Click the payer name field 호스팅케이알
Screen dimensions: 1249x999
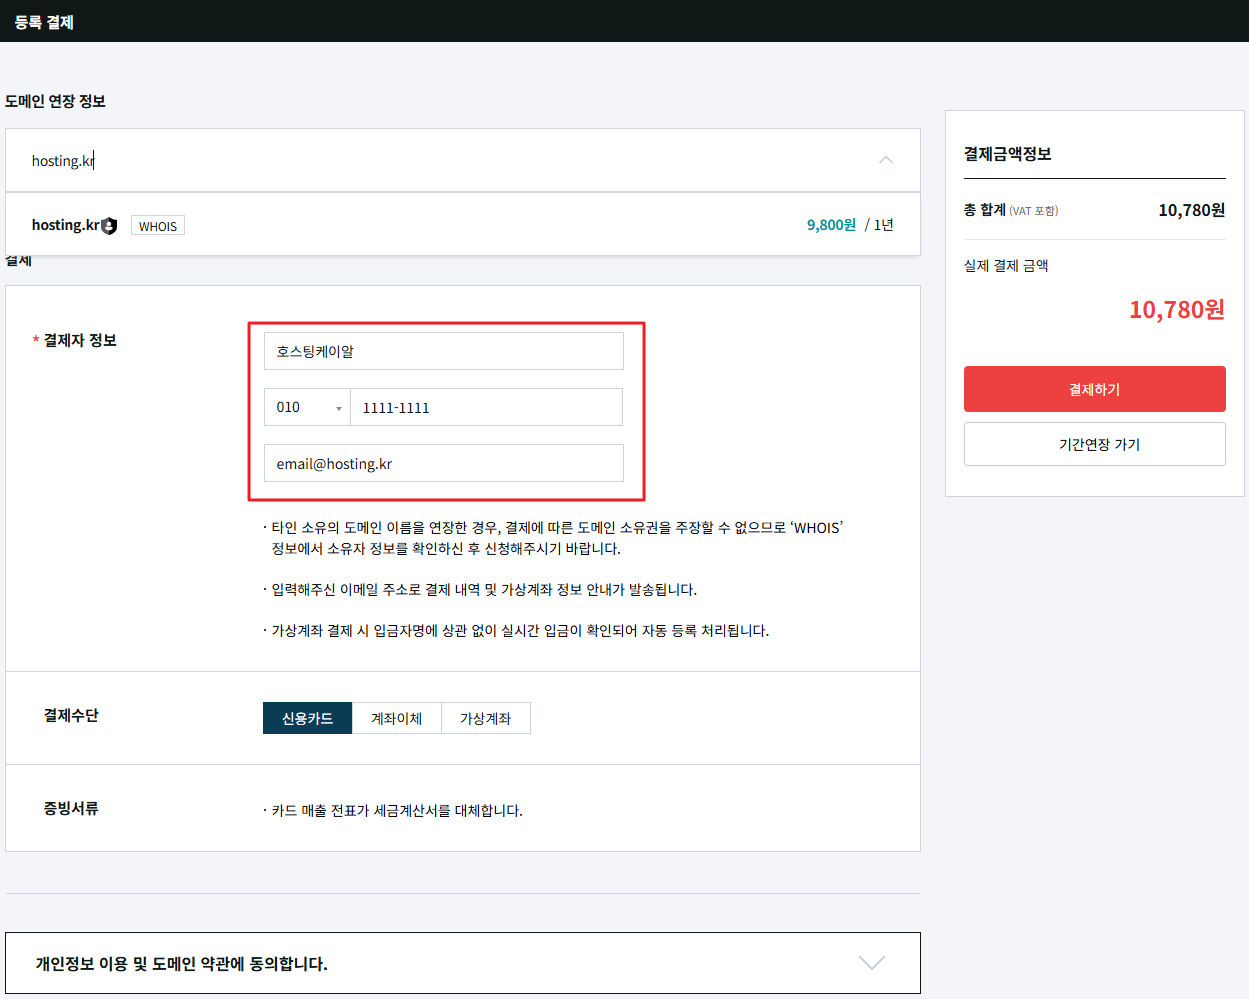click(444, 351)
